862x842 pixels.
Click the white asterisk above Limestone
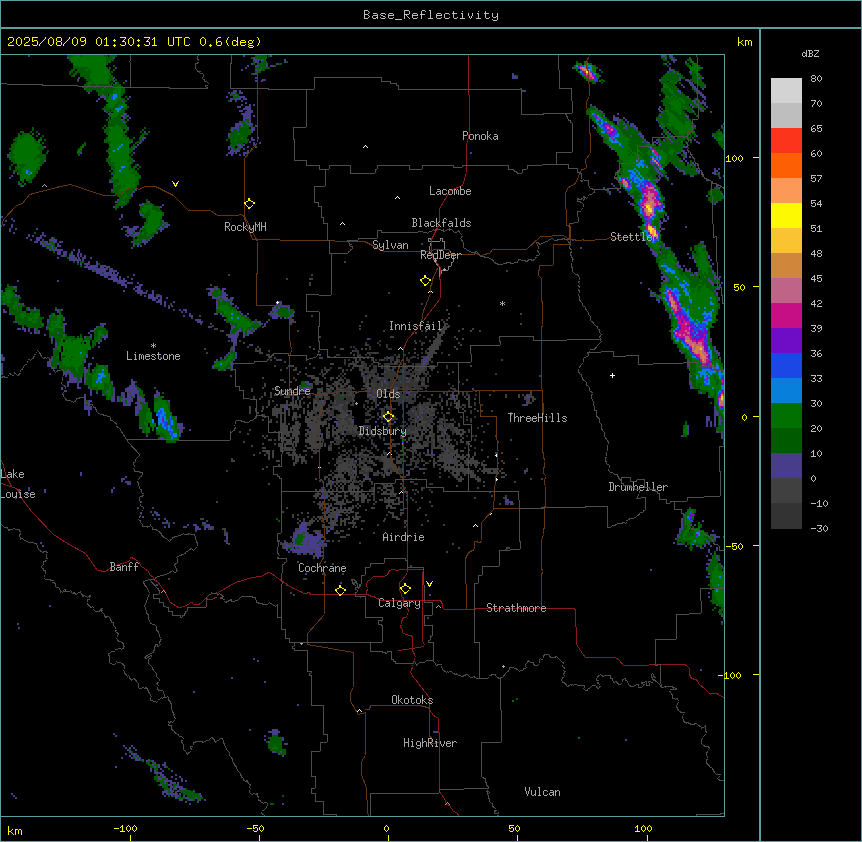click(x=154, y=346)
